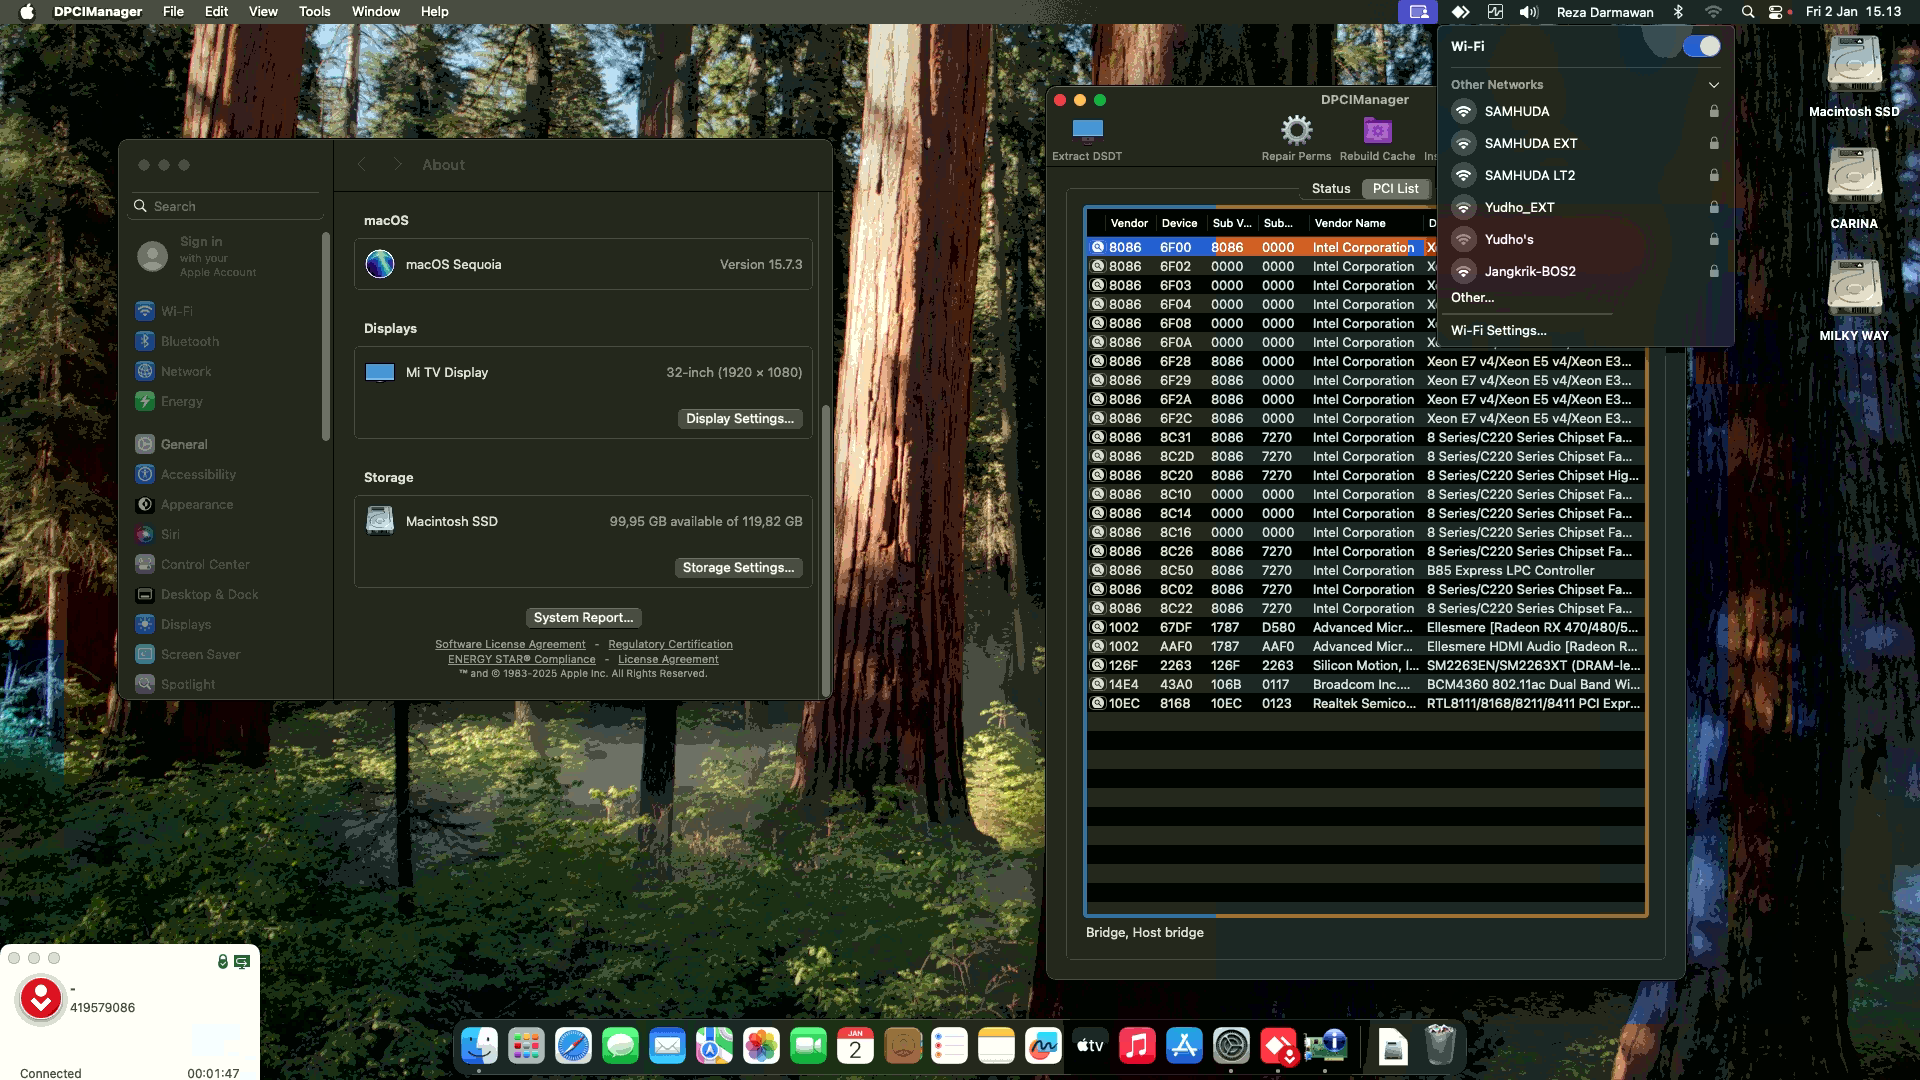Open the Trash in dock
This screenshot has height=1080, width=1920.
coord(1440,1046)
